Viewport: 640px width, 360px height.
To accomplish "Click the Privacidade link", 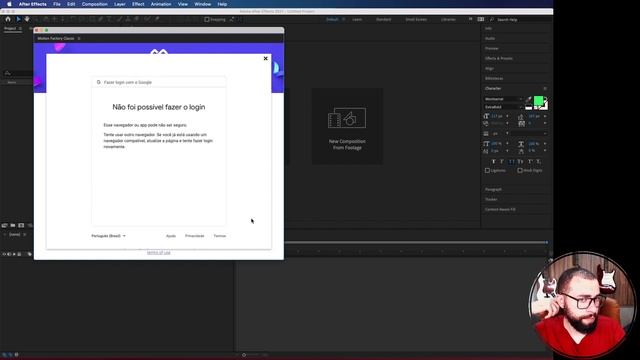I will 194,236.
